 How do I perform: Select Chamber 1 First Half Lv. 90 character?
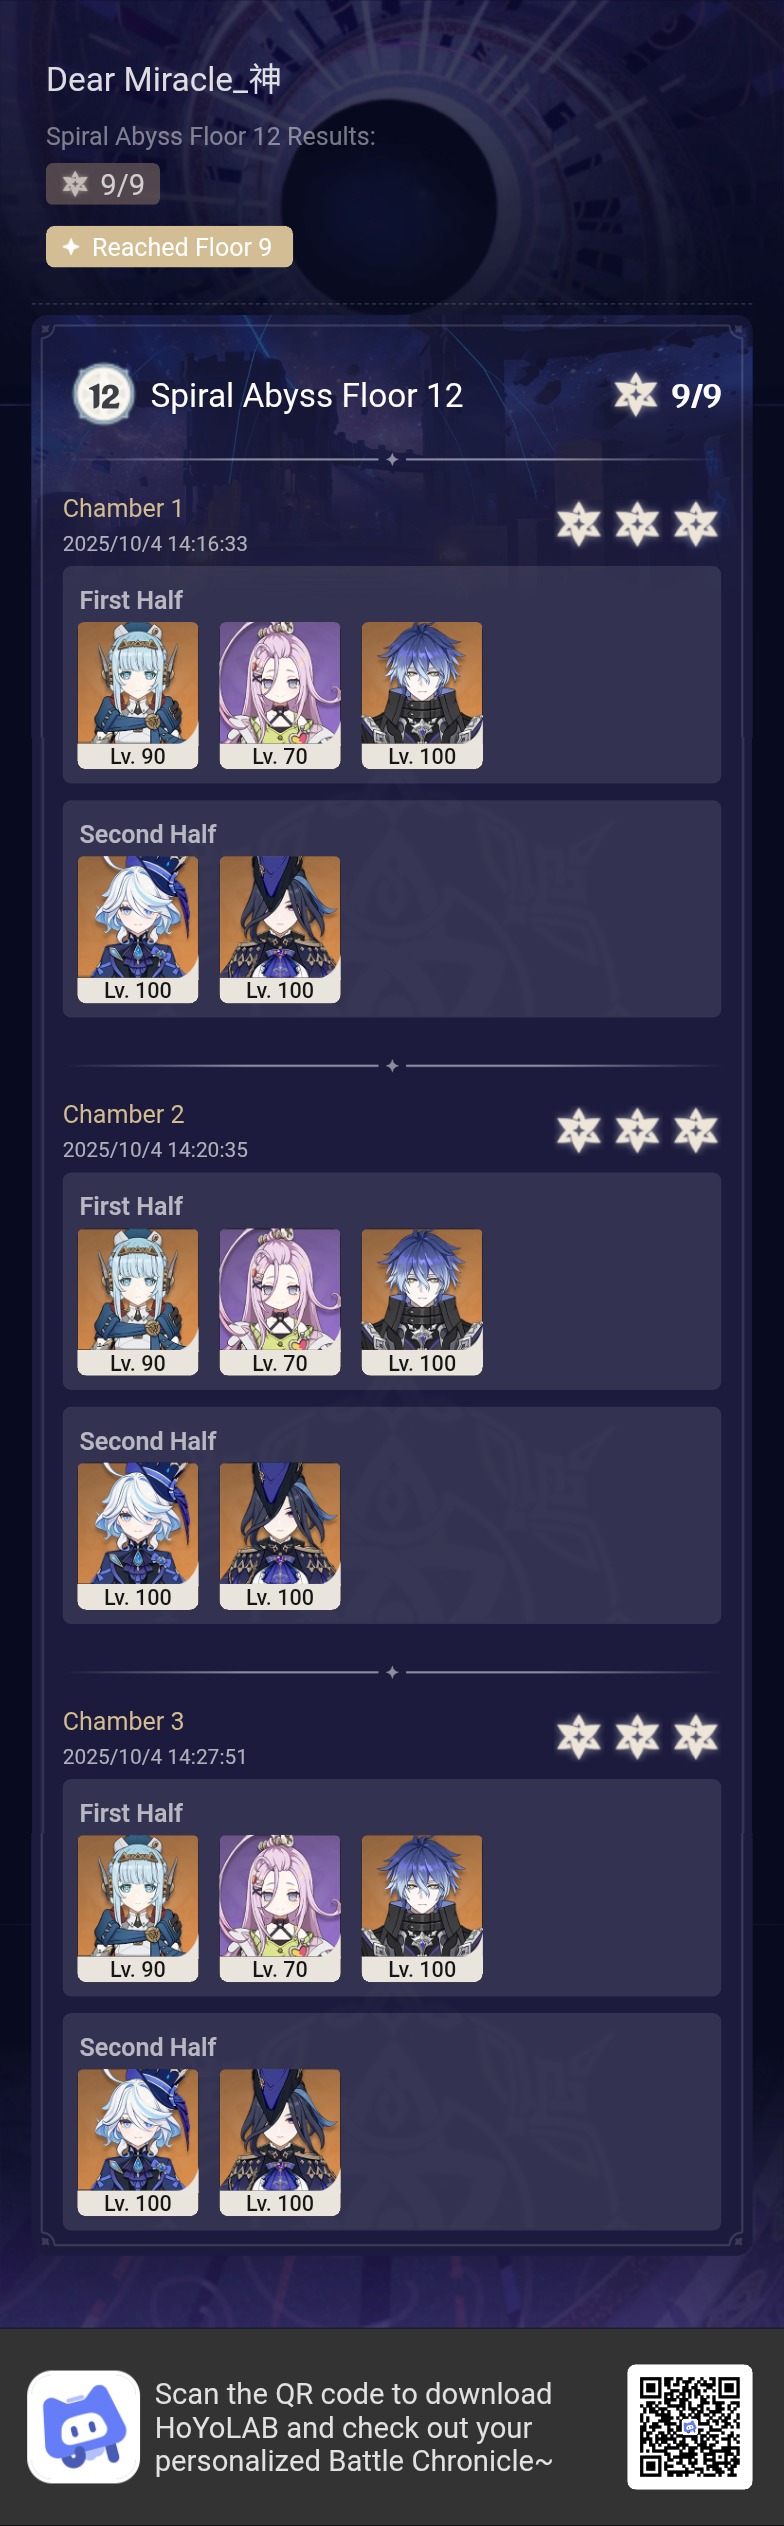138,695
